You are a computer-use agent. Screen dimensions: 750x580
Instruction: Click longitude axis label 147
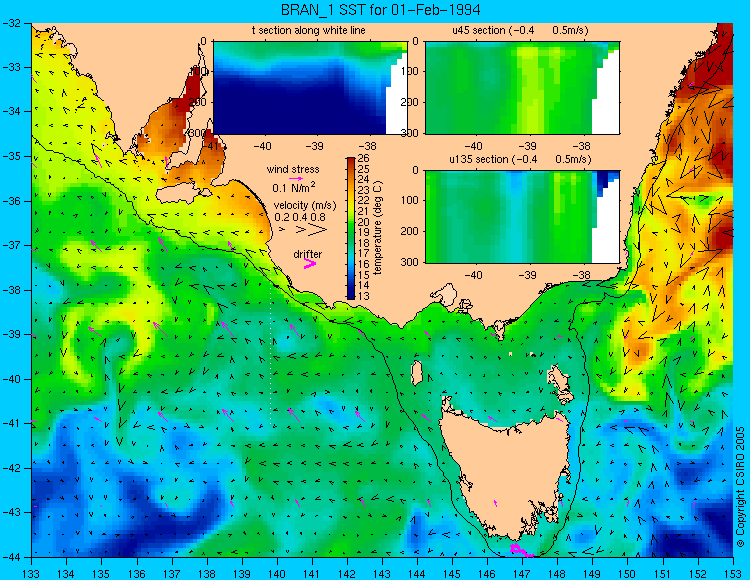(522, 573)
